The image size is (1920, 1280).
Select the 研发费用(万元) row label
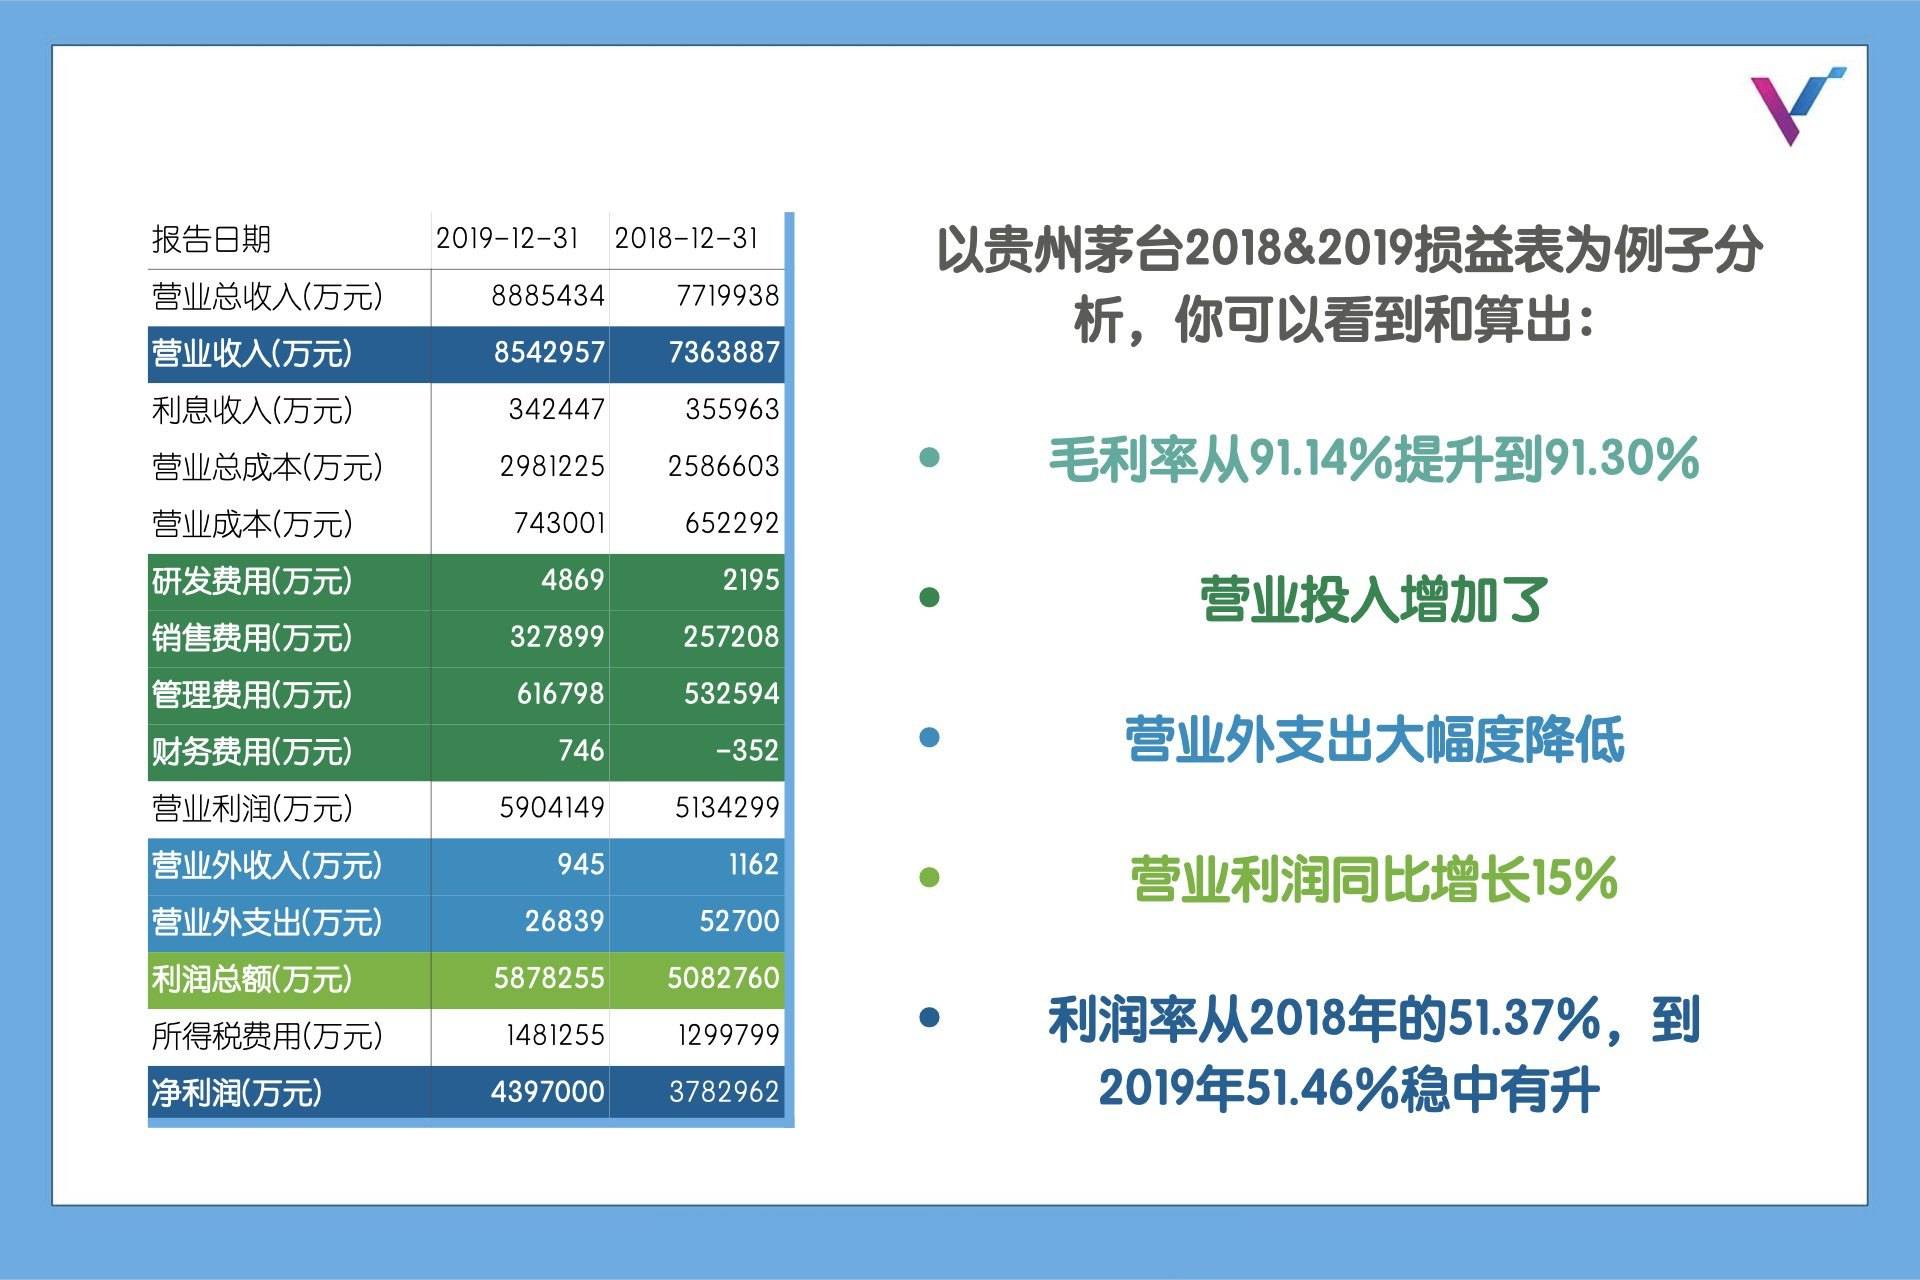(x=252, y=581)
